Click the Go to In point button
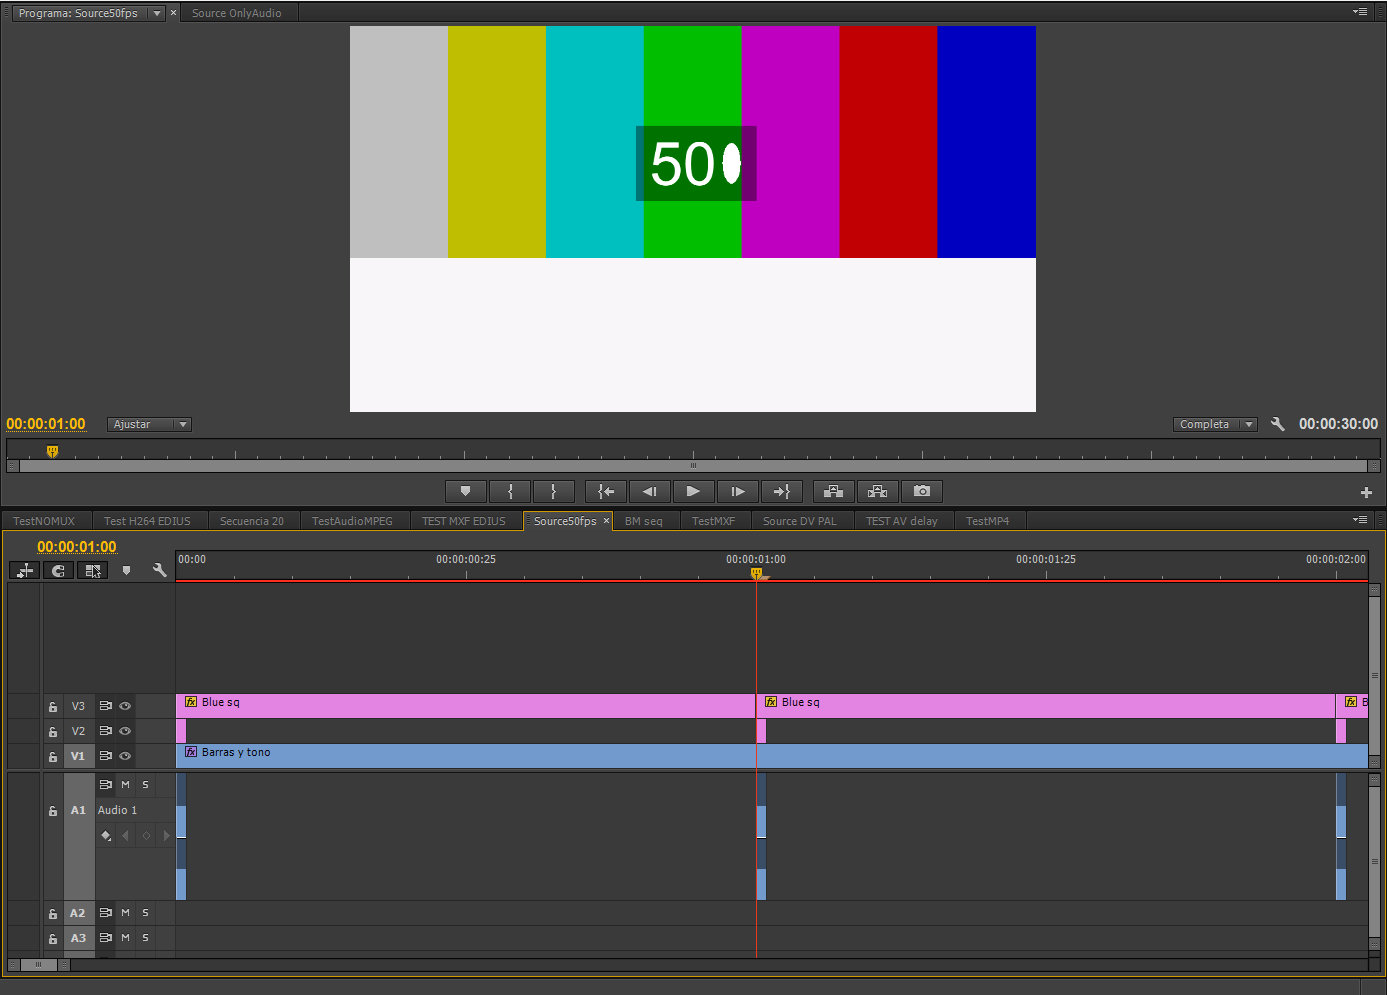Viewport: 1387px width, 995px height. pos(606,491)
